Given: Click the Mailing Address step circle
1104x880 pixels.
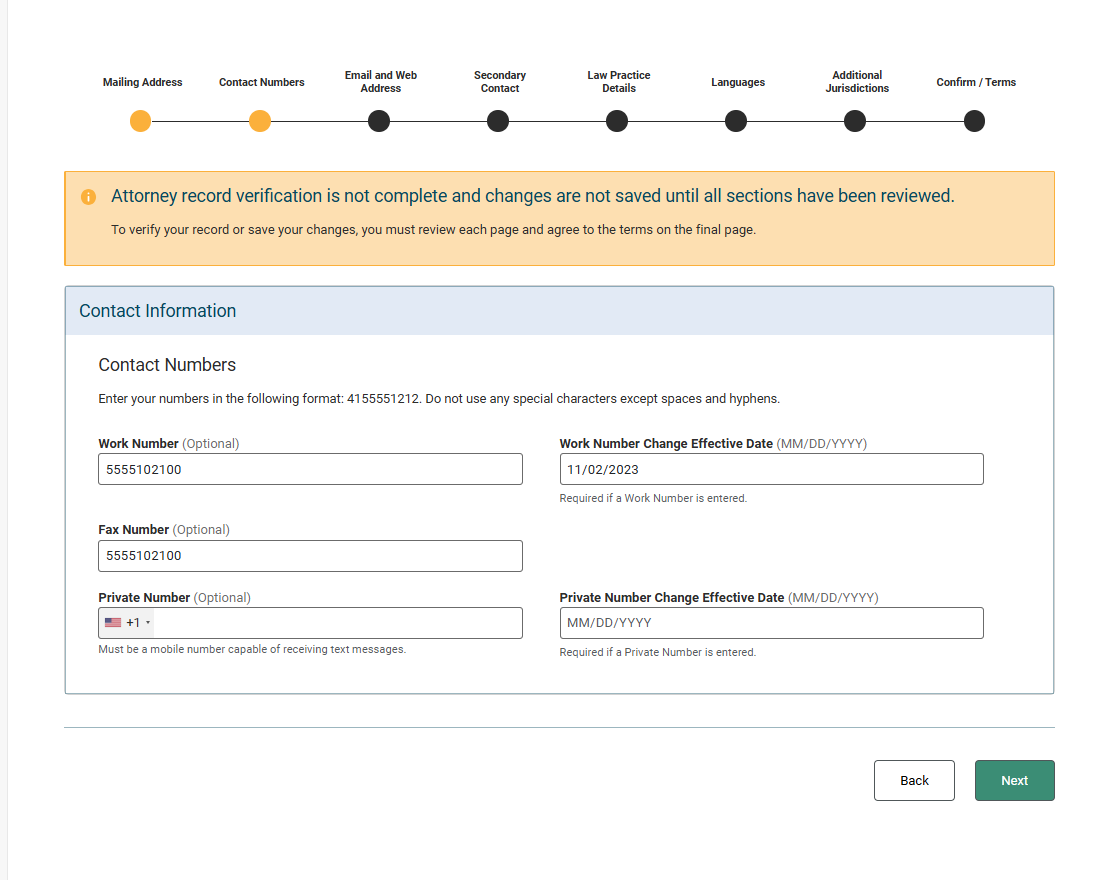Looking at the screenshot, I should 141,121.
